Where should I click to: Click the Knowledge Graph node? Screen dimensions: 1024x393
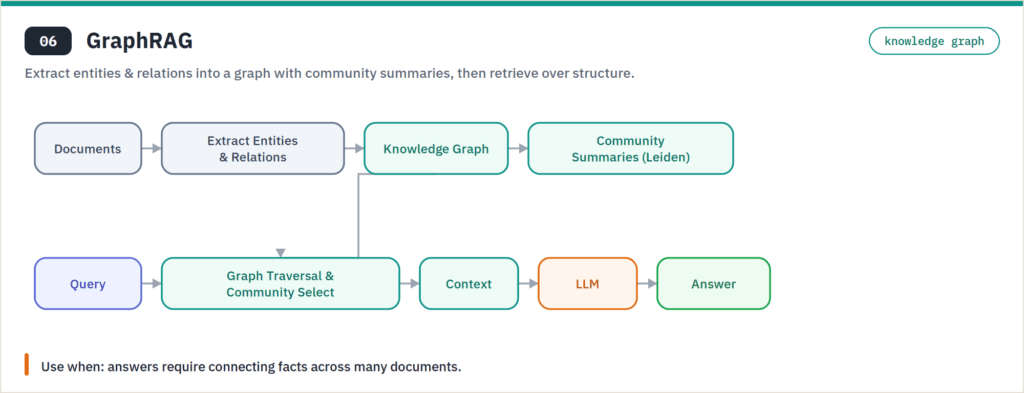pyautogui.click(x=436, y=148)
